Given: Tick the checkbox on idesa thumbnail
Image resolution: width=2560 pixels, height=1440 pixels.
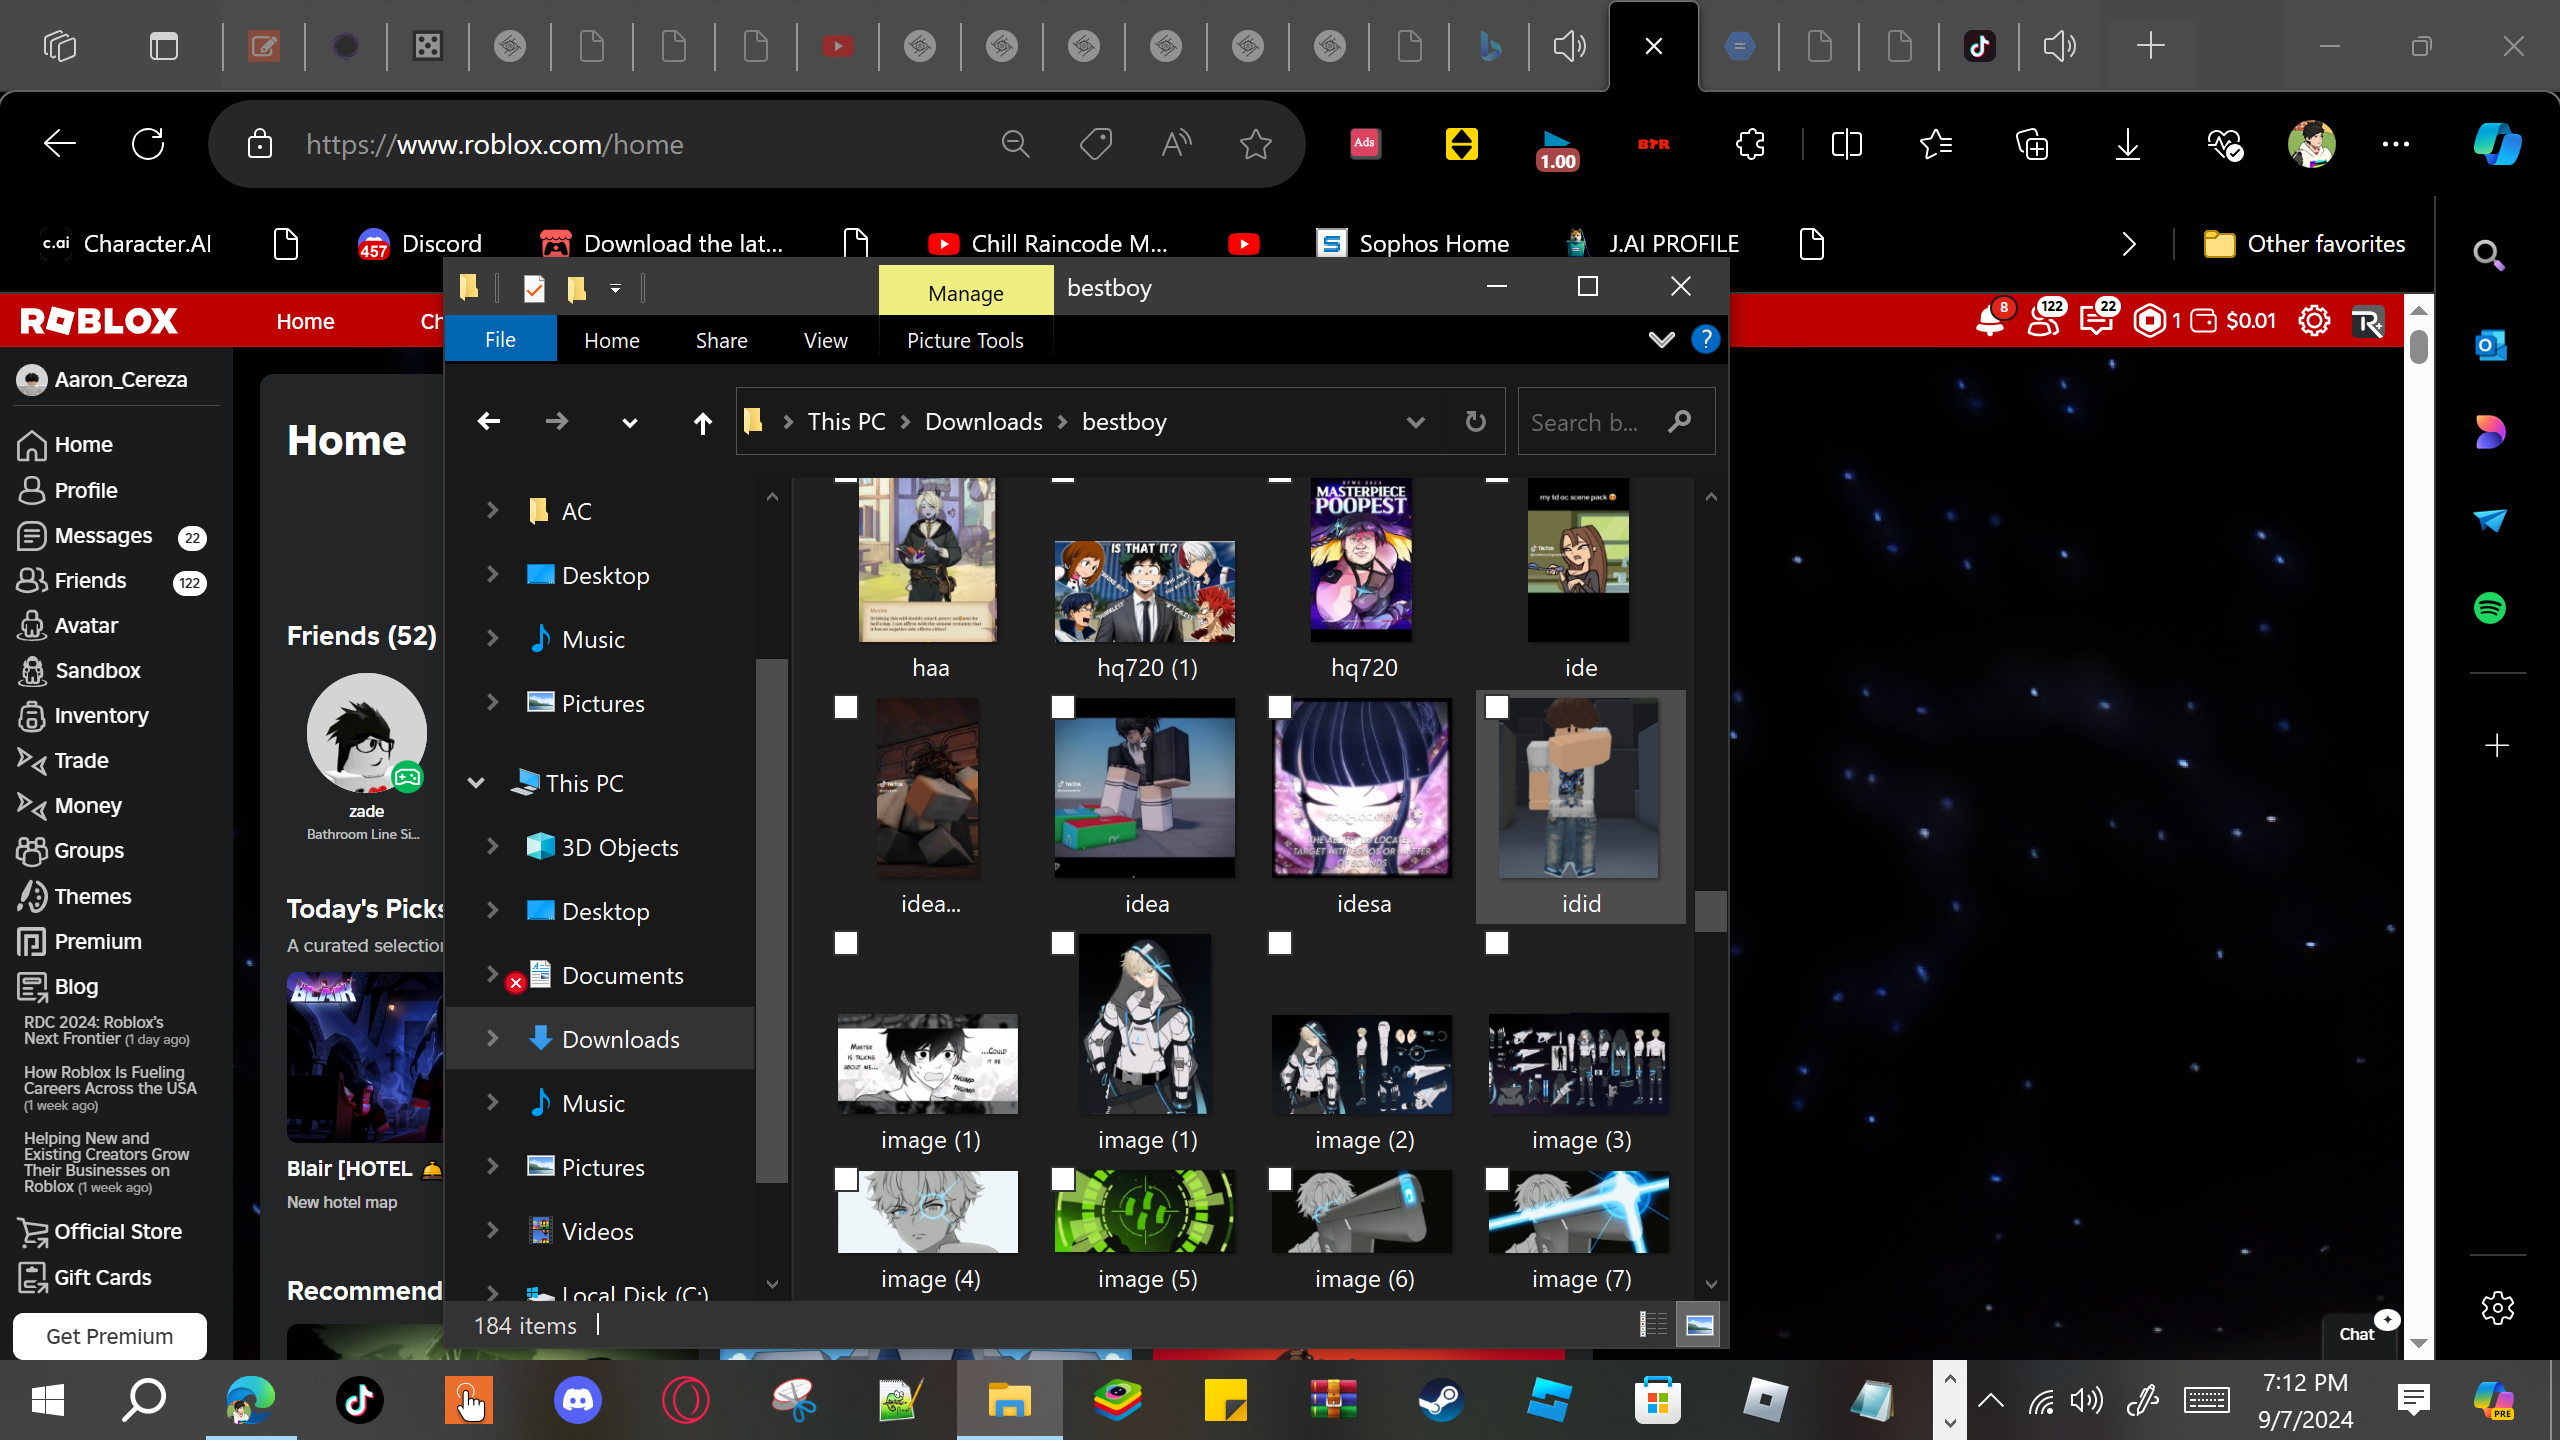Looking at the screenshot, I should [x=1280, y=707].
